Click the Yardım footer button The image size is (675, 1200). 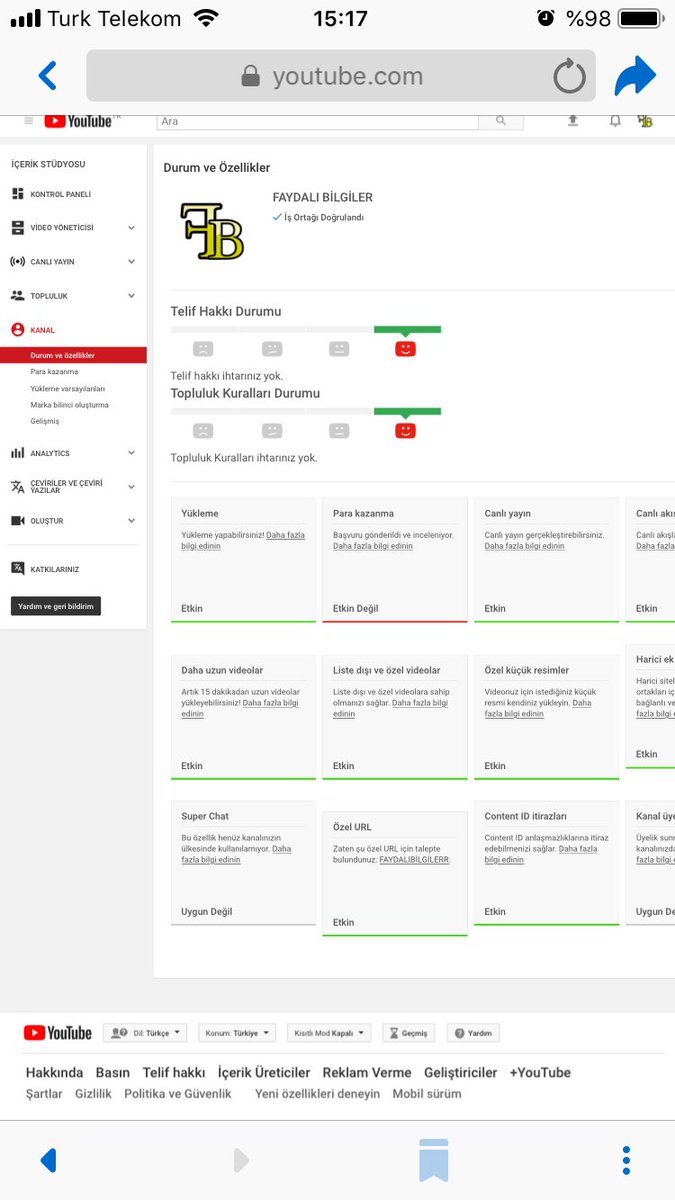[472, 1033]
